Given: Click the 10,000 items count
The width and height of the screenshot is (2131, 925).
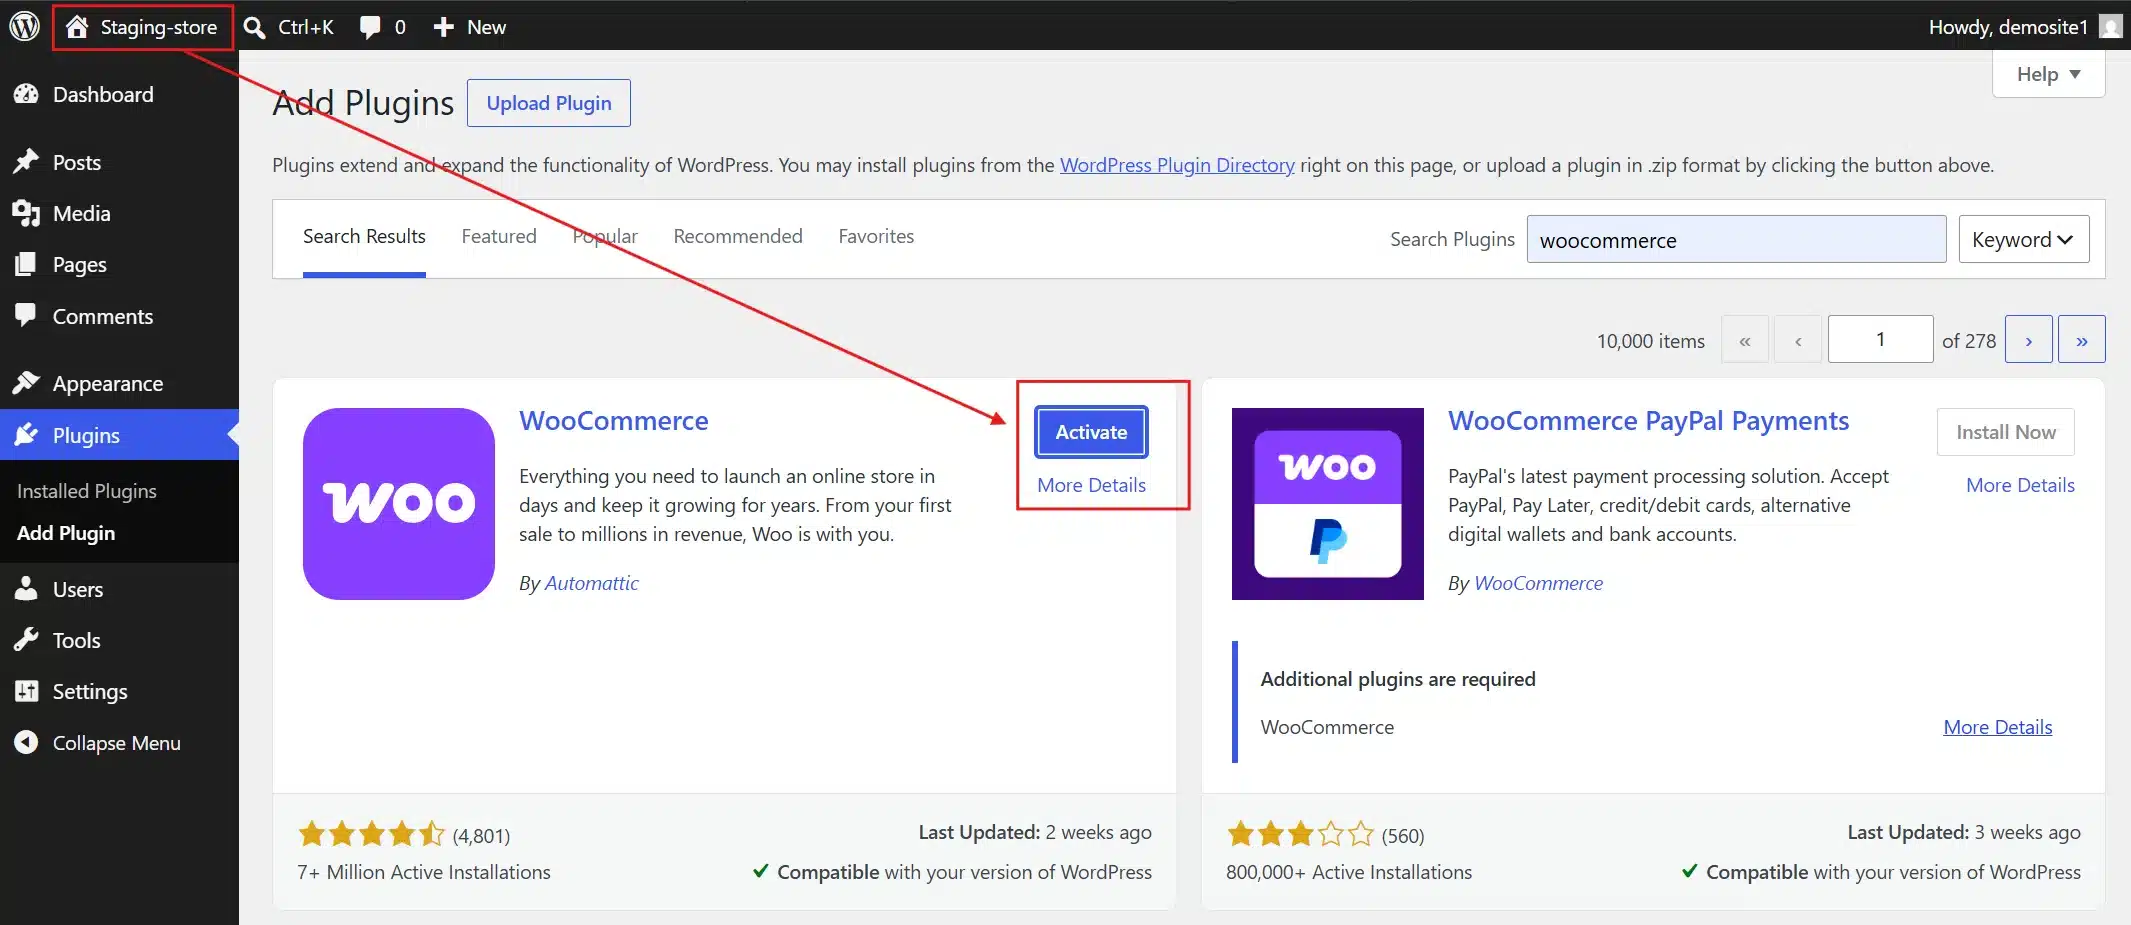Looking at the screenshot, I should (1650, 341).
